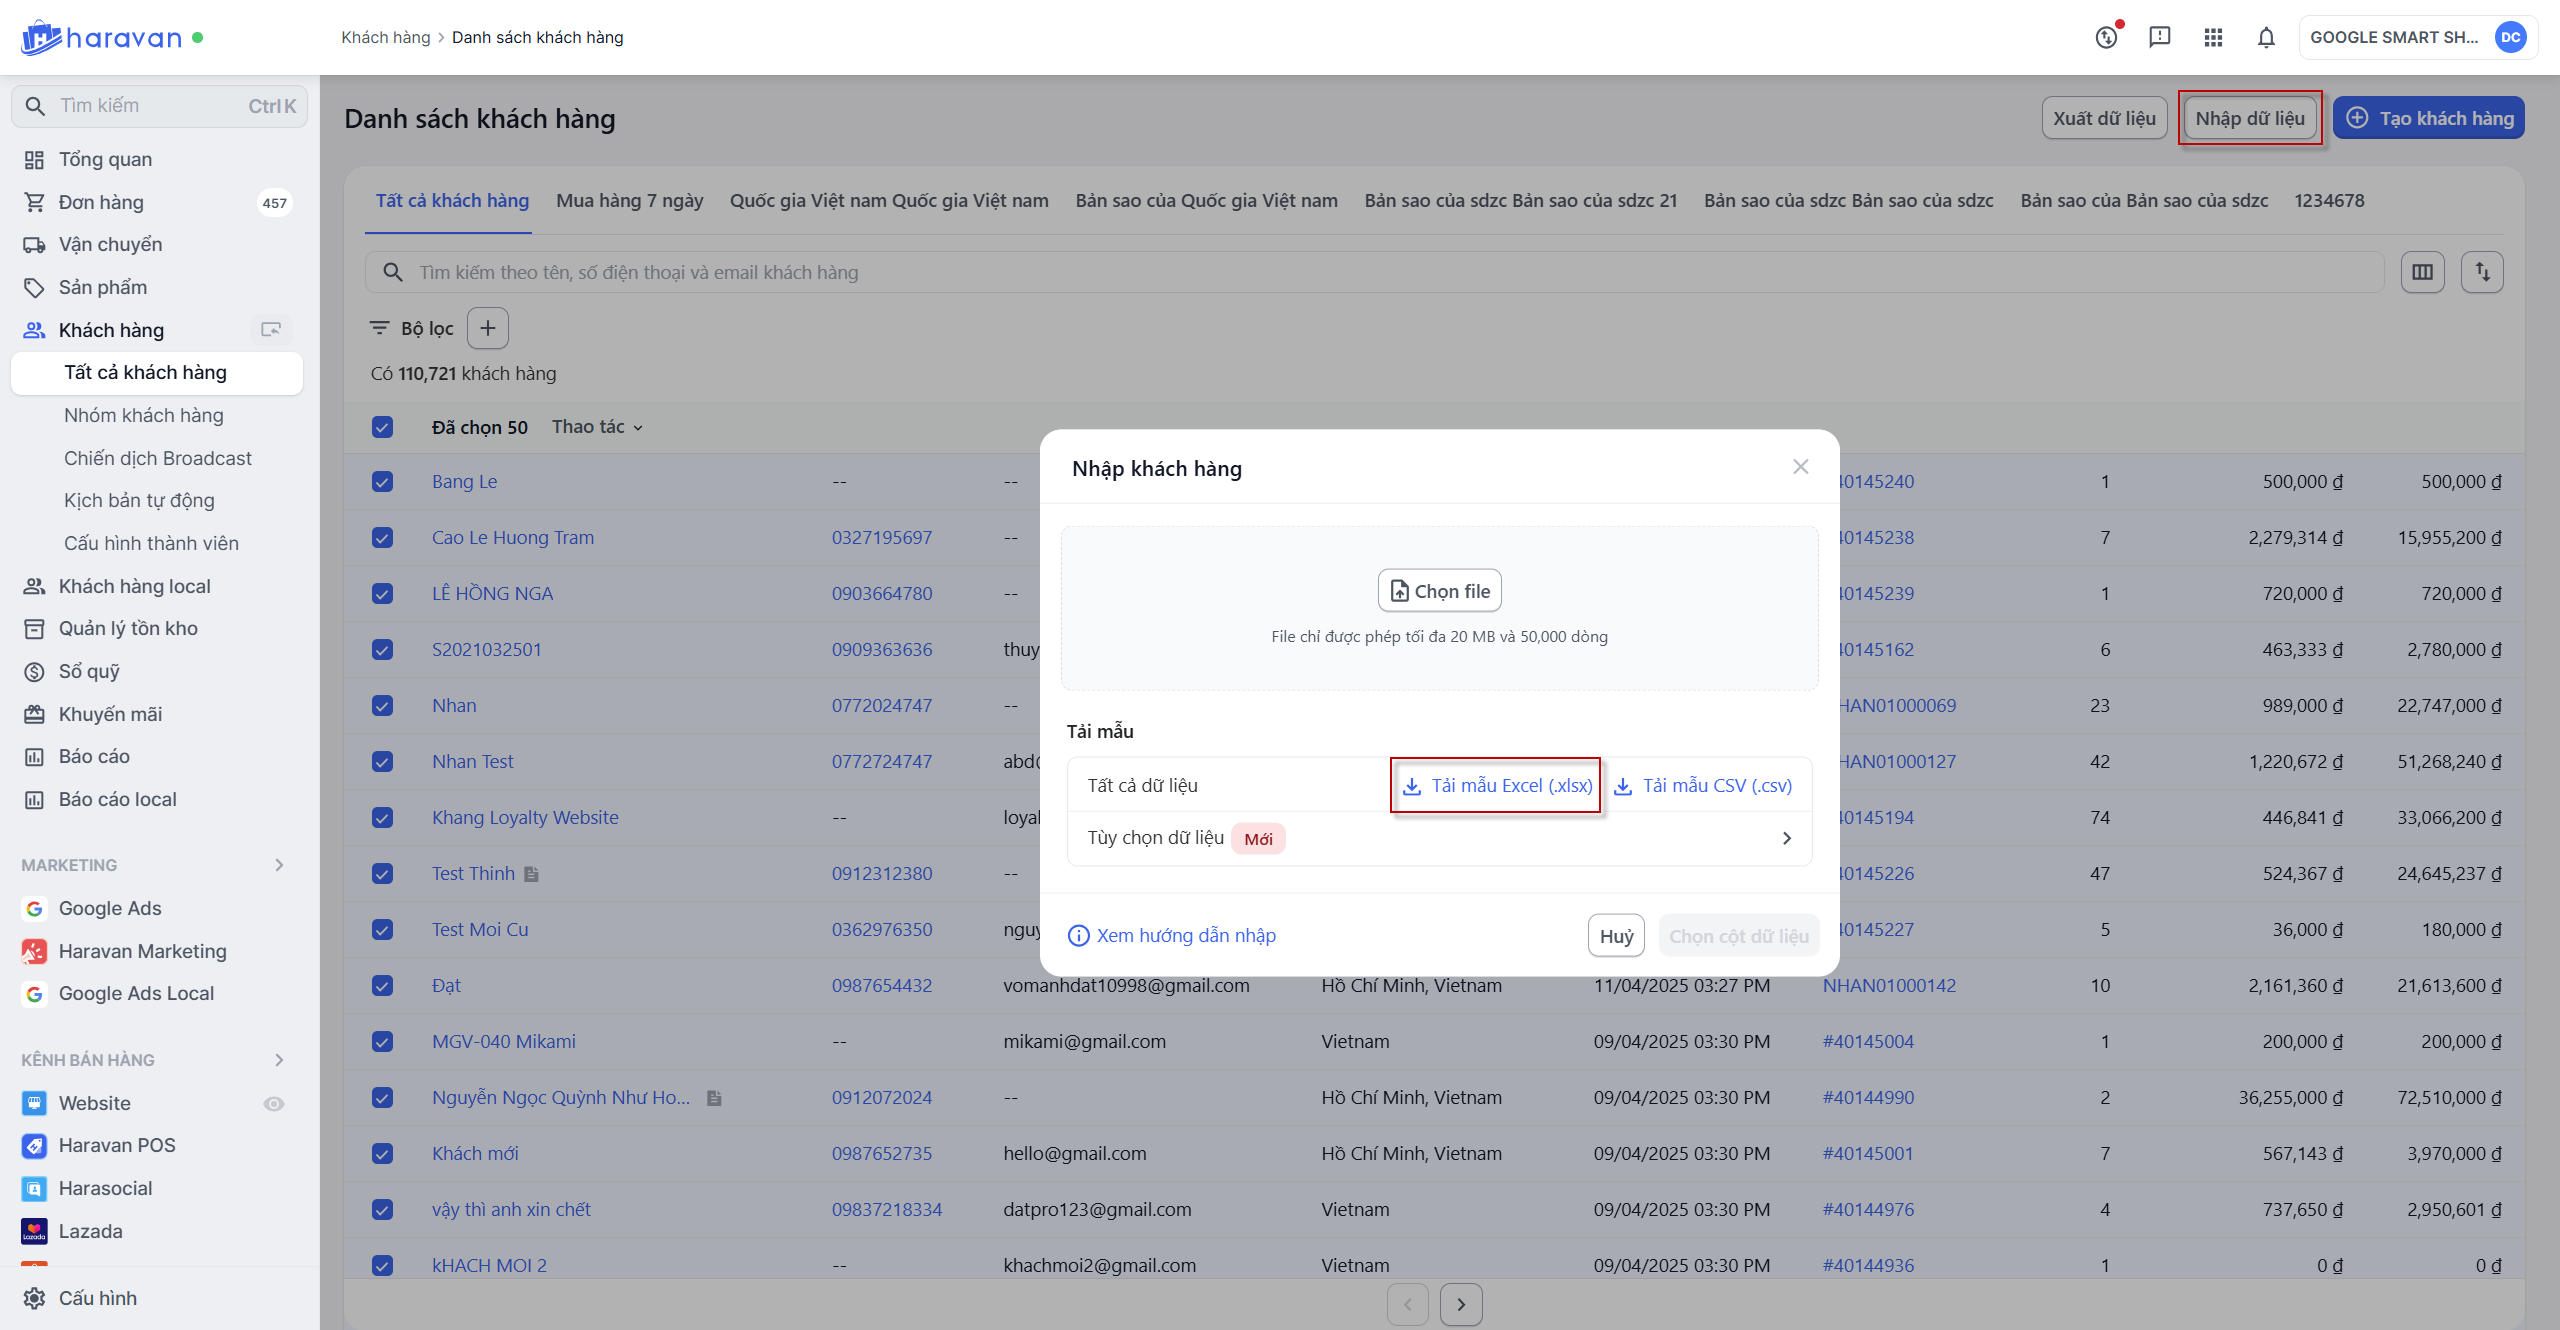
Task: Click the feedback message icon in header
Action: (x=2160, y=38)
